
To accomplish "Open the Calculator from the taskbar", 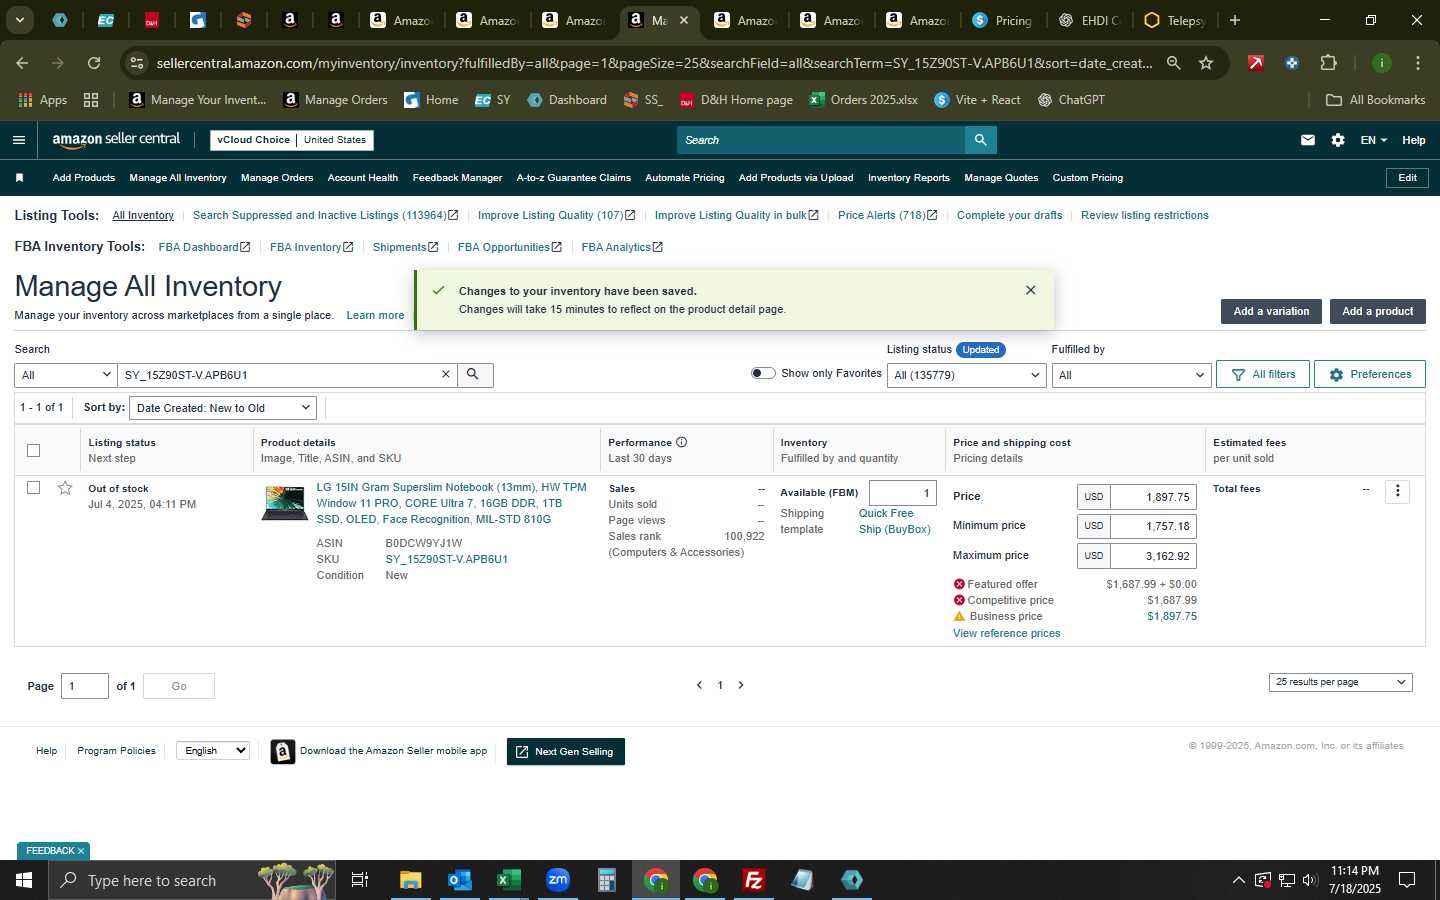I will 606,880.
